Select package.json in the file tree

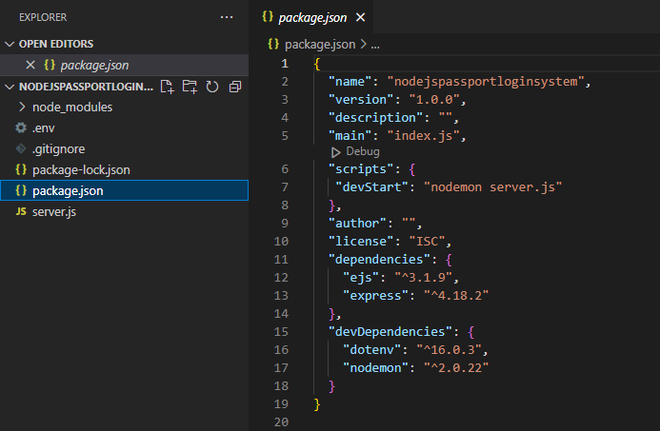(x=67, y=190)
